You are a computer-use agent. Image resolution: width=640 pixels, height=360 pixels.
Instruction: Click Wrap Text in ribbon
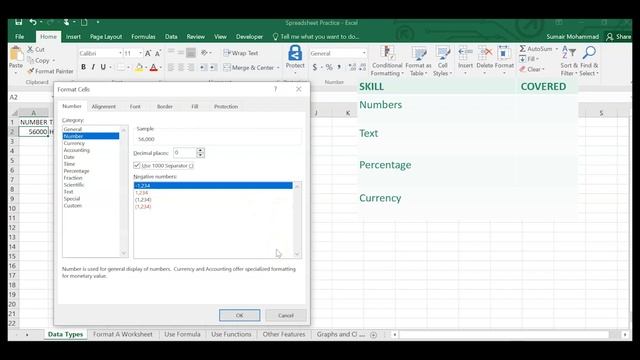pos(241,53)
